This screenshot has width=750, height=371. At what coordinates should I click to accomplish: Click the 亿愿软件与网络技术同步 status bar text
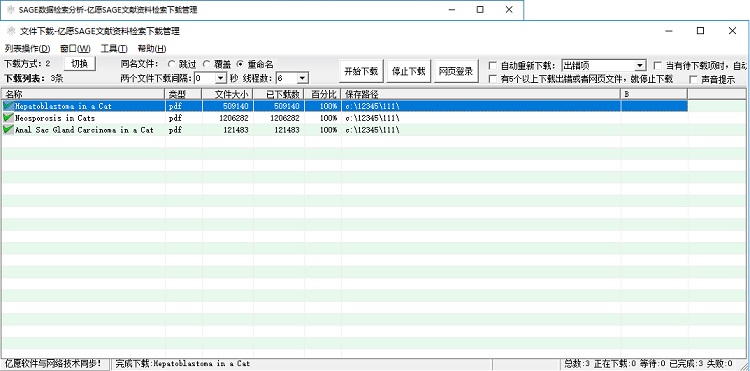pyautogui.click(x=54, y=364)
